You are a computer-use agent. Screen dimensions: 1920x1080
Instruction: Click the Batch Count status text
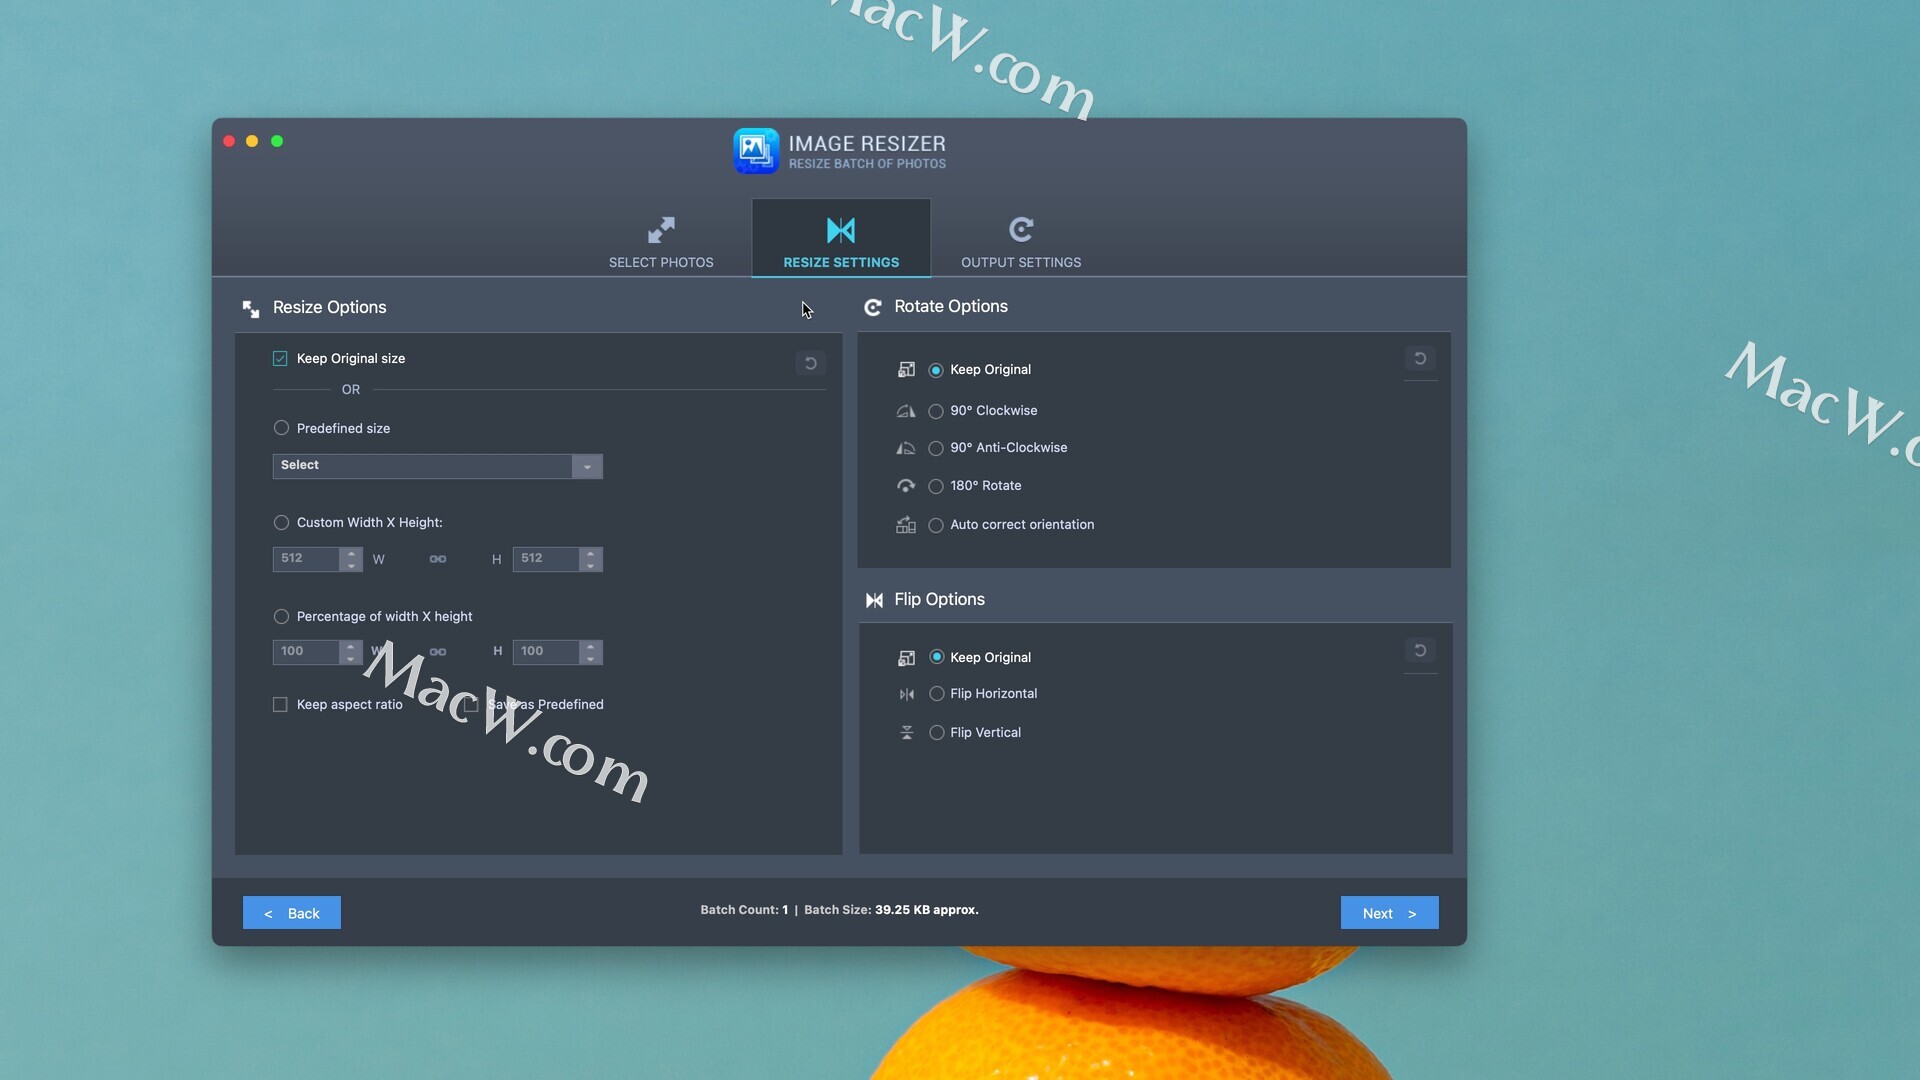coord(744,910)
